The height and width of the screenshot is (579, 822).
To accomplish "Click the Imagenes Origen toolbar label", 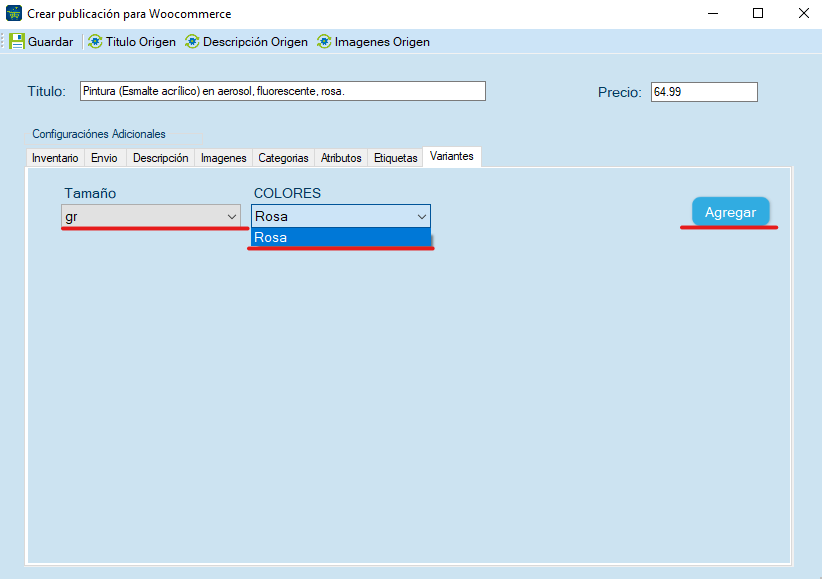I will click(x=382, y=42).
